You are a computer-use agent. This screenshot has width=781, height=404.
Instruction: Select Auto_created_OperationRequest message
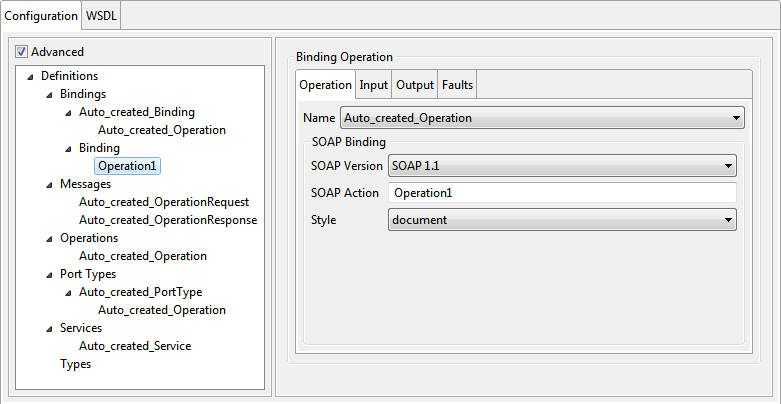(x=164, y=202)
